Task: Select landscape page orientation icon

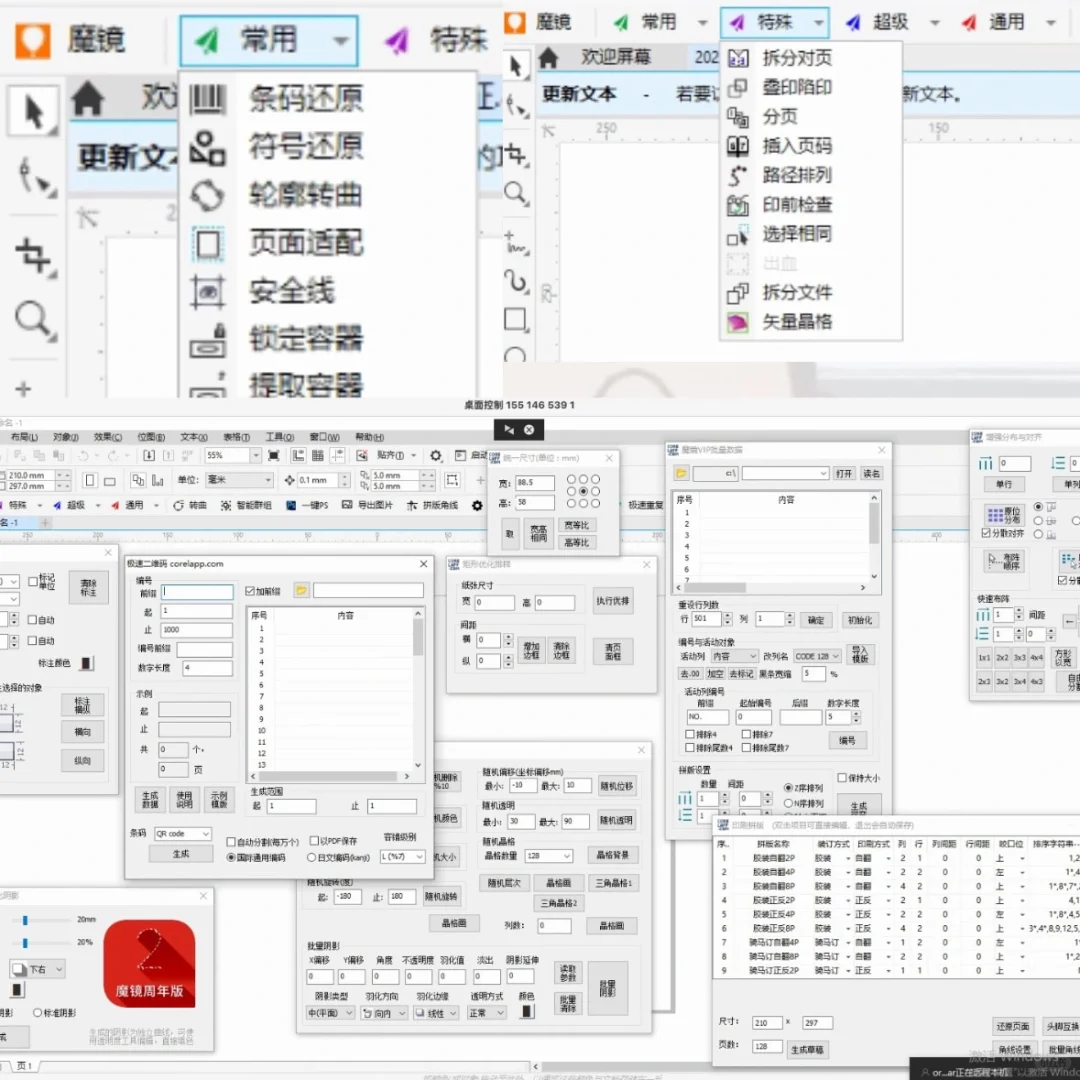Action: 110,481
